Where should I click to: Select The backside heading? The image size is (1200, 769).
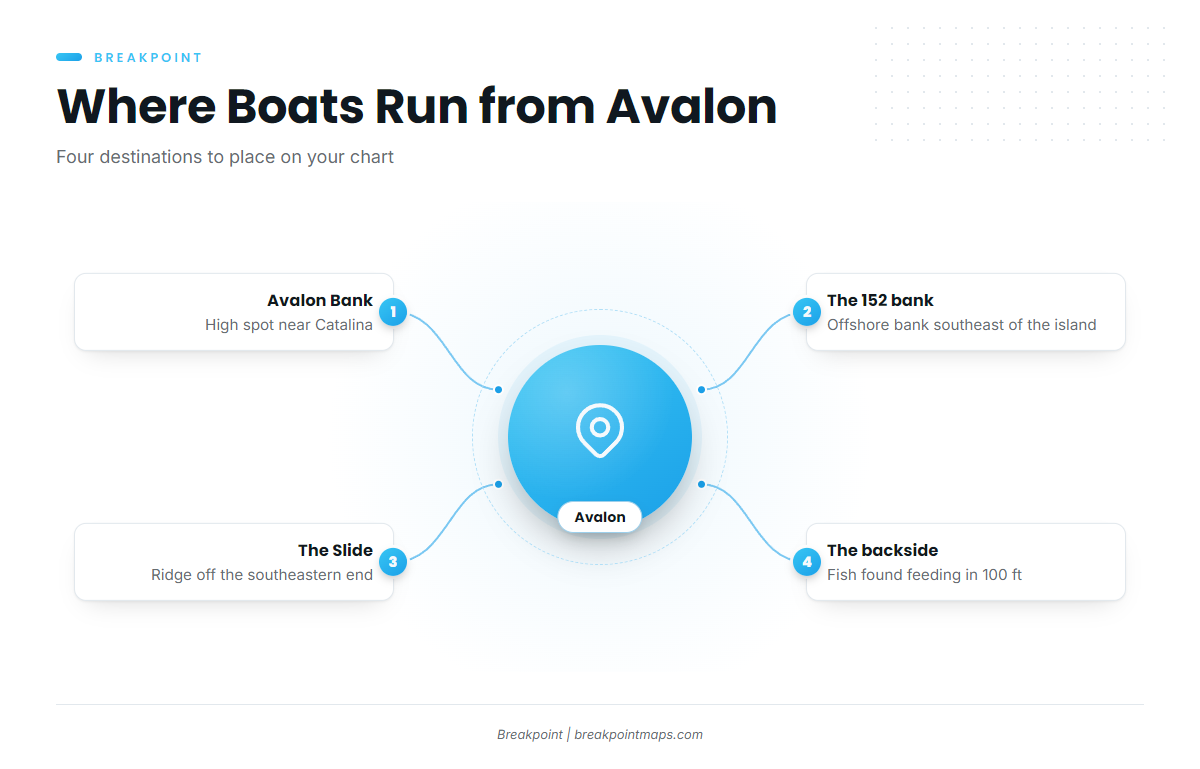click(882, 550)
